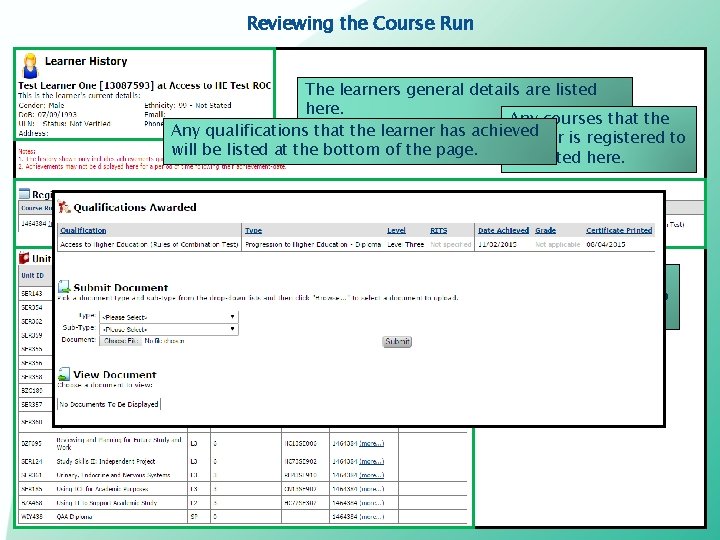Click 'No Documents To Be Displayed' text
Image resolution: width=720 pixels, height=540 pixels.
(109, 404)
